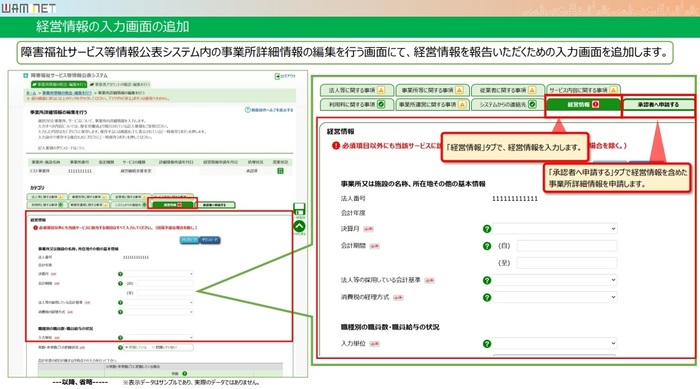The height and width of the screenshot is (389, 700).
Task: Open 消費税の経理方式 dropdown in small left screenshot
Action: pyautogui.click(x=158, y=312)
